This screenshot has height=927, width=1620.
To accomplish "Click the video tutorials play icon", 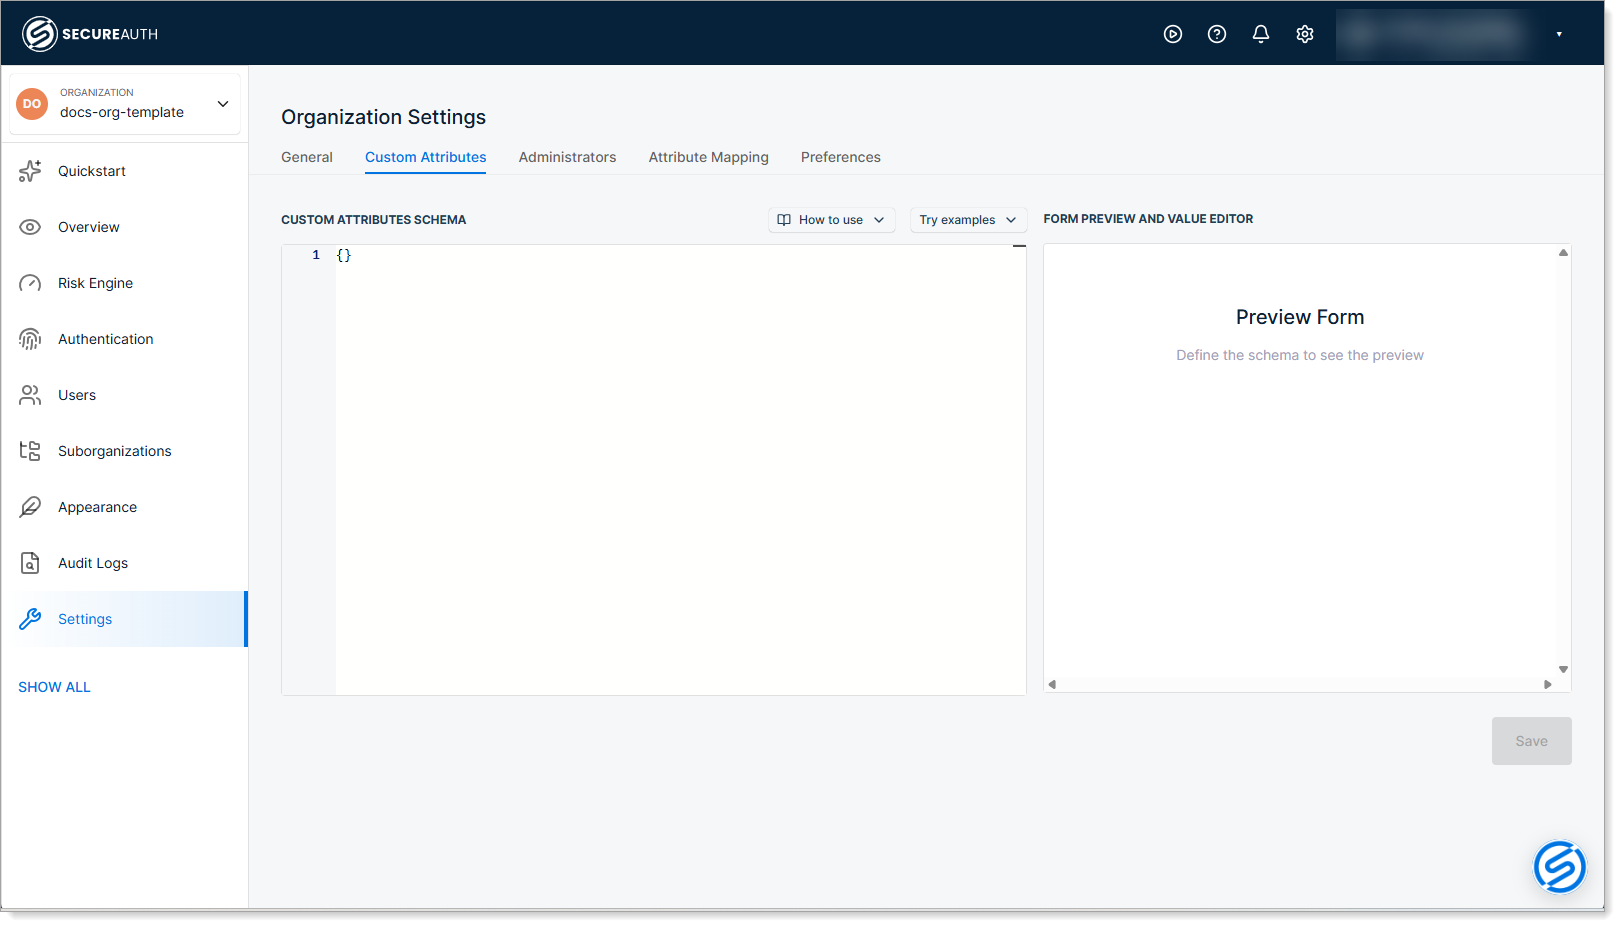I will (x=1172, y=33).
